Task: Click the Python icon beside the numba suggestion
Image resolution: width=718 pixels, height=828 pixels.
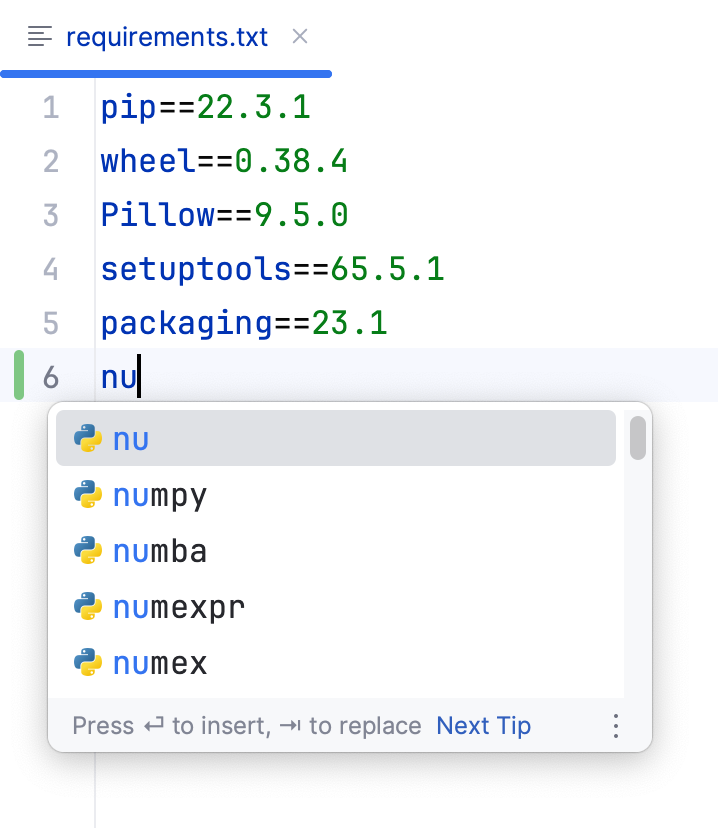Action: 89,550
